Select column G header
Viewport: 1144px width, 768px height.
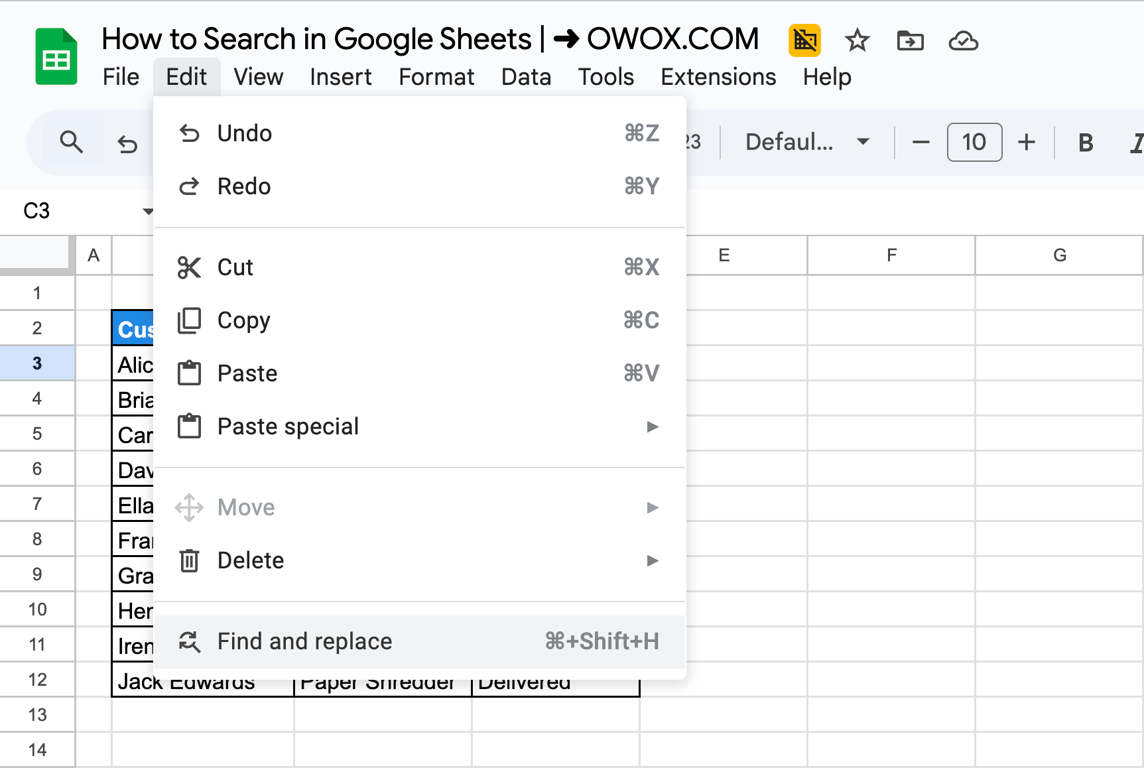[x=1059, y=255]
